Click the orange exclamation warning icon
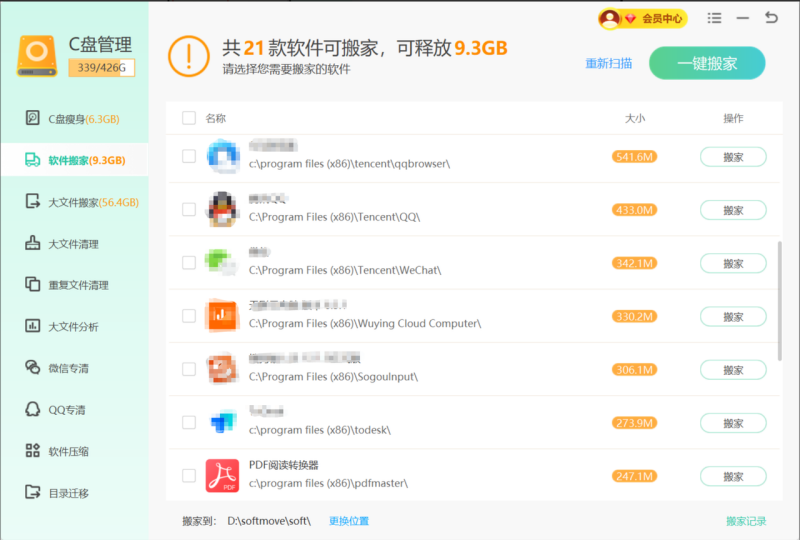This screenshot has width=800, height=540. (189, 56)
